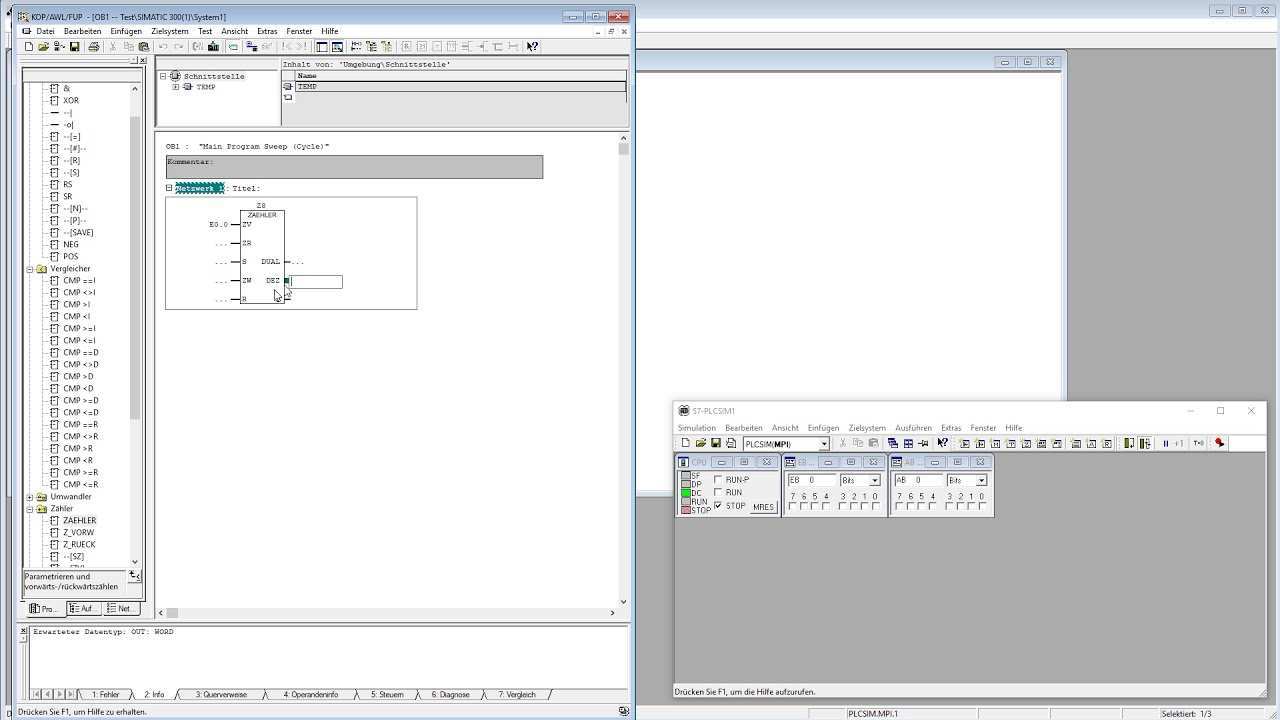Image resolution: width=1280 pixels, height=720 pixels.
Task: Click the T=0 timer reset icon in PLCSIM
Action: [1198, 444]
